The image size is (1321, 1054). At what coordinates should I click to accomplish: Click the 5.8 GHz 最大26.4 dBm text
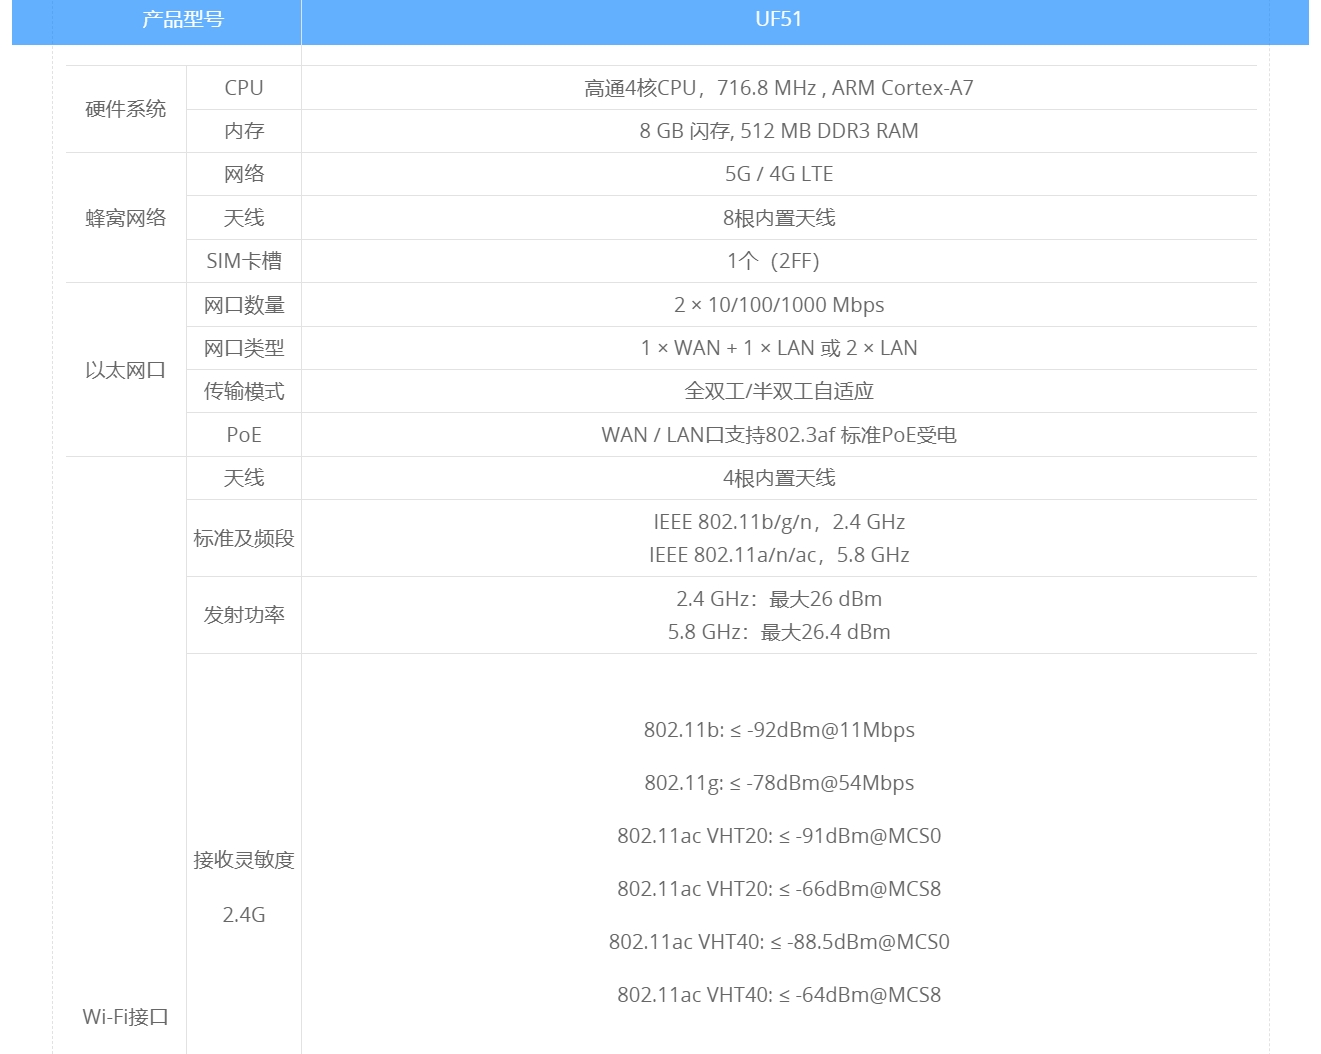778,632
